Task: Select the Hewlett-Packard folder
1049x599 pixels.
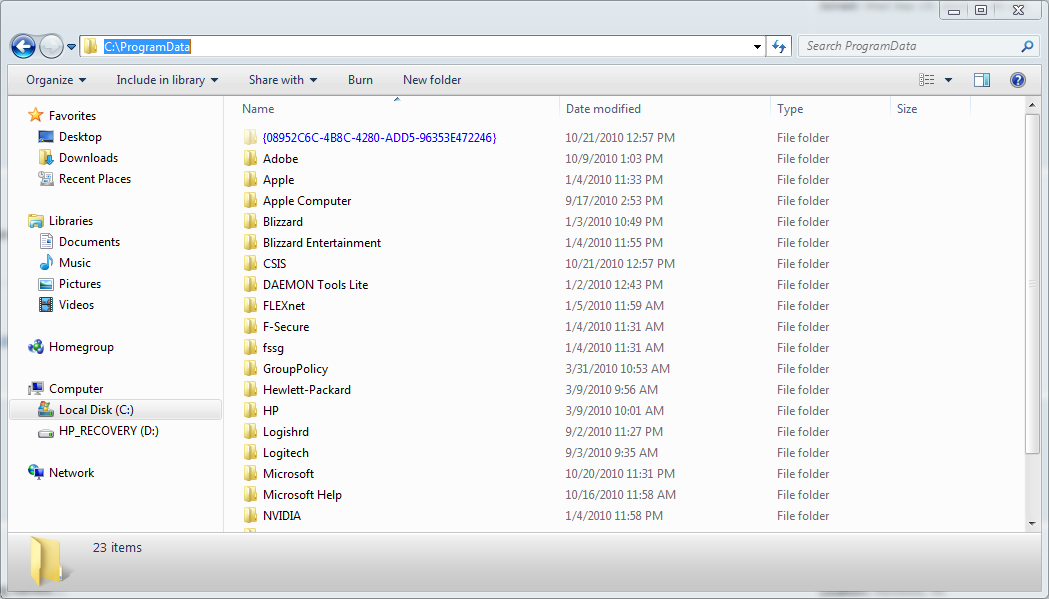Action: pos(306,390)
